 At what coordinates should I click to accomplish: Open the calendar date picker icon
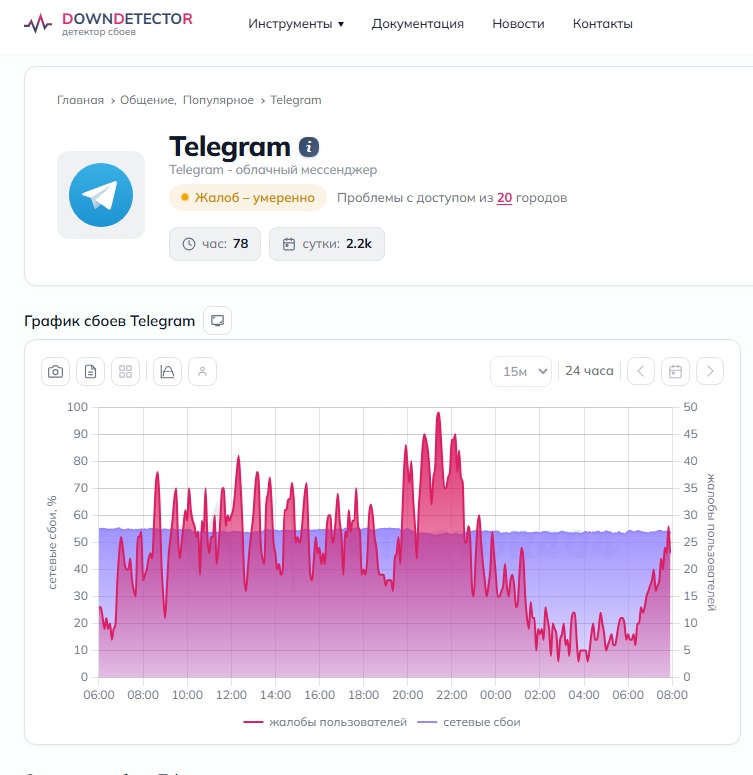click(675, 371)
